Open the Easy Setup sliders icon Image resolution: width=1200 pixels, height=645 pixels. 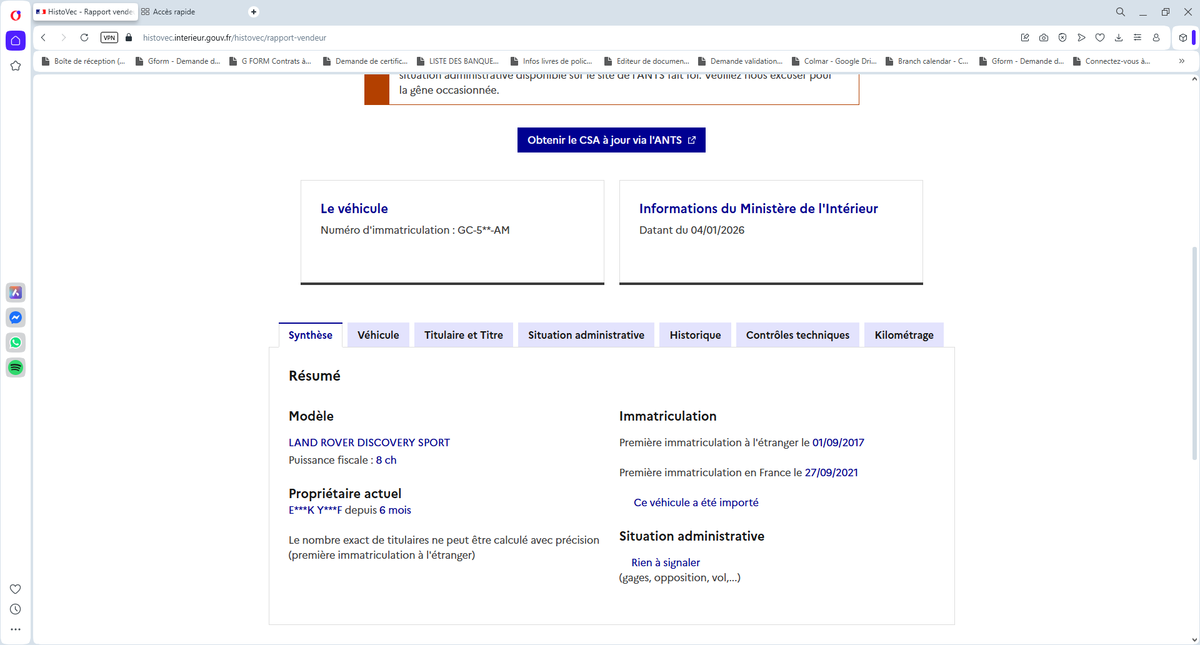tap(1136, 37)
